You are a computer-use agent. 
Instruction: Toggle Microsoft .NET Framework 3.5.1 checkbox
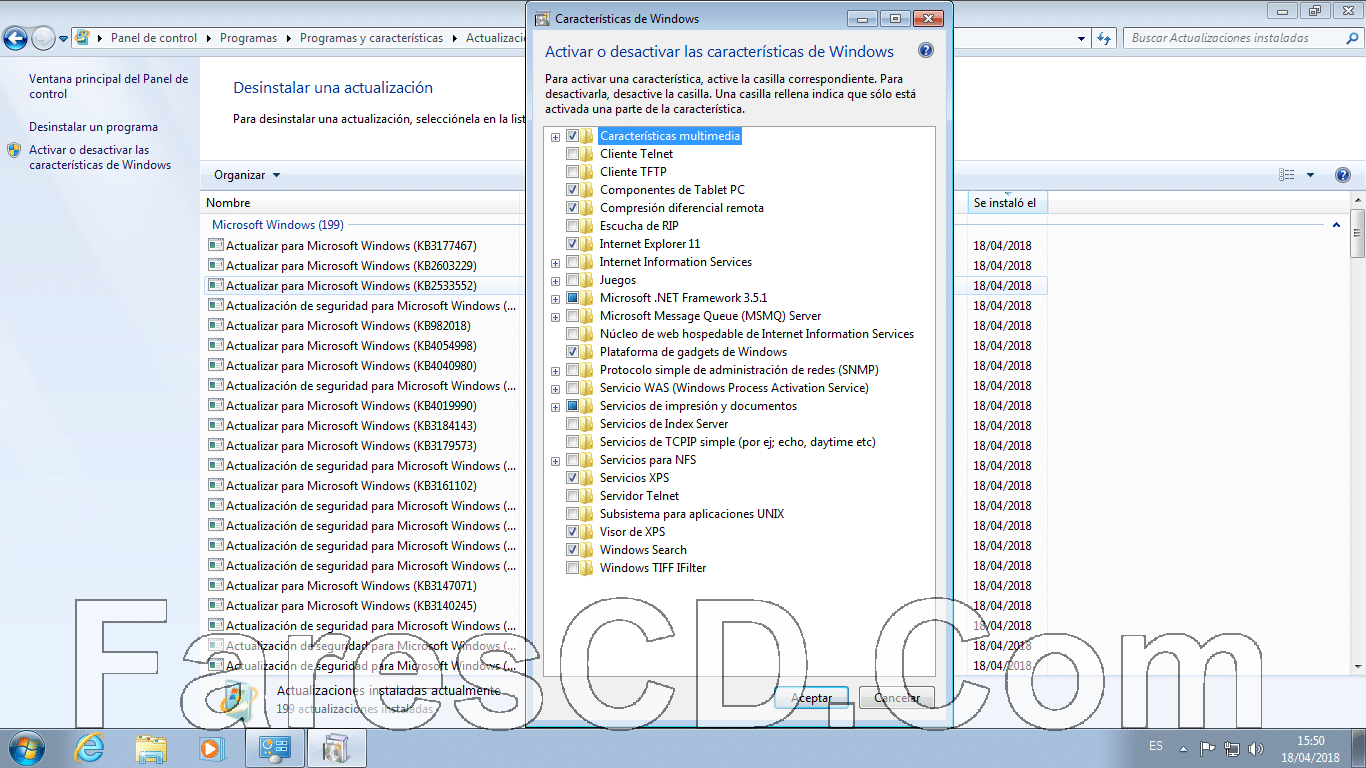point(572,298)
